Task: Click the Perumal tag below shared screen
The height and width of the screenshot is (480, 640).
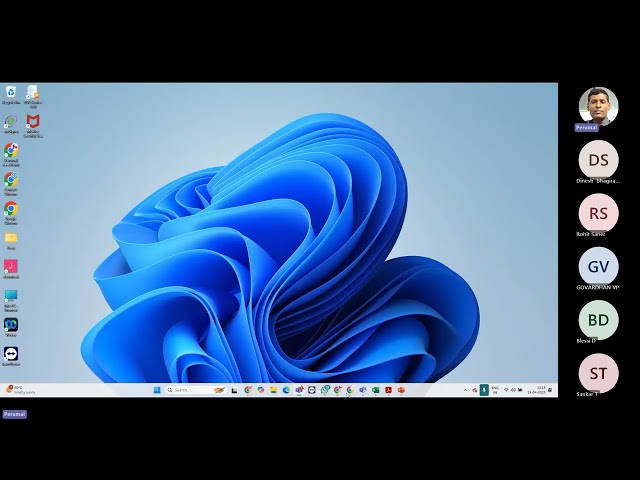Action: point(15,414)
